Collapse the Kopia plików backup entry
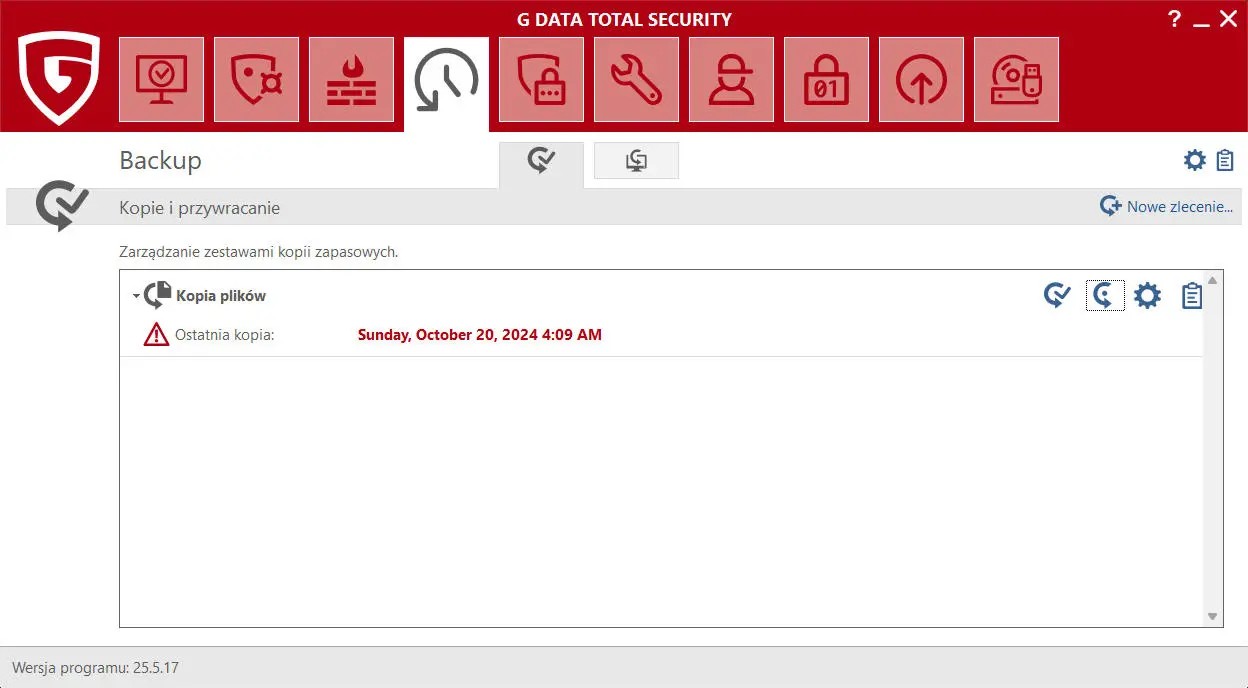This screenshot has height=688, width=1248. point(136,297)
